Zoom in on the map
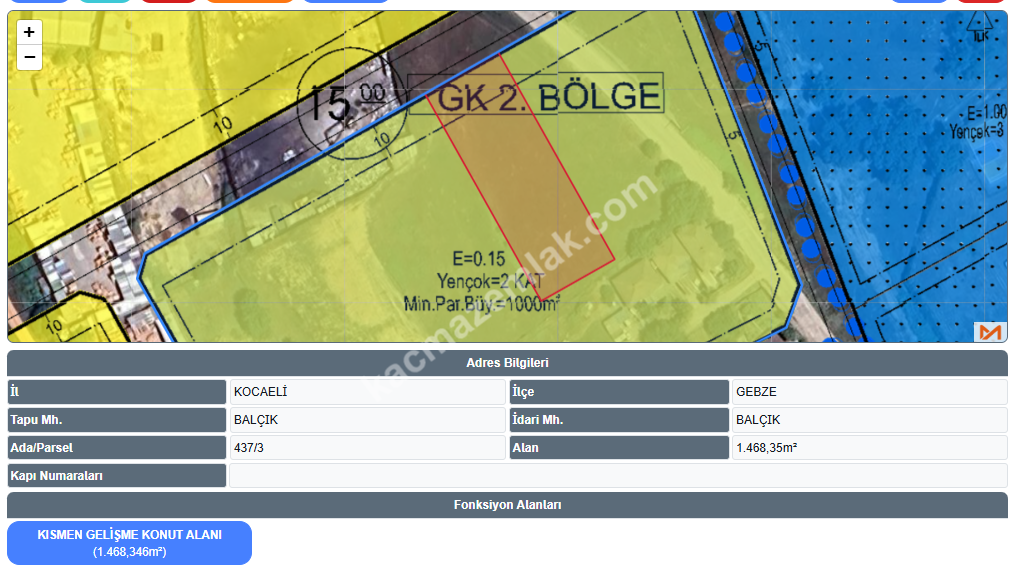 pos(29,32)
